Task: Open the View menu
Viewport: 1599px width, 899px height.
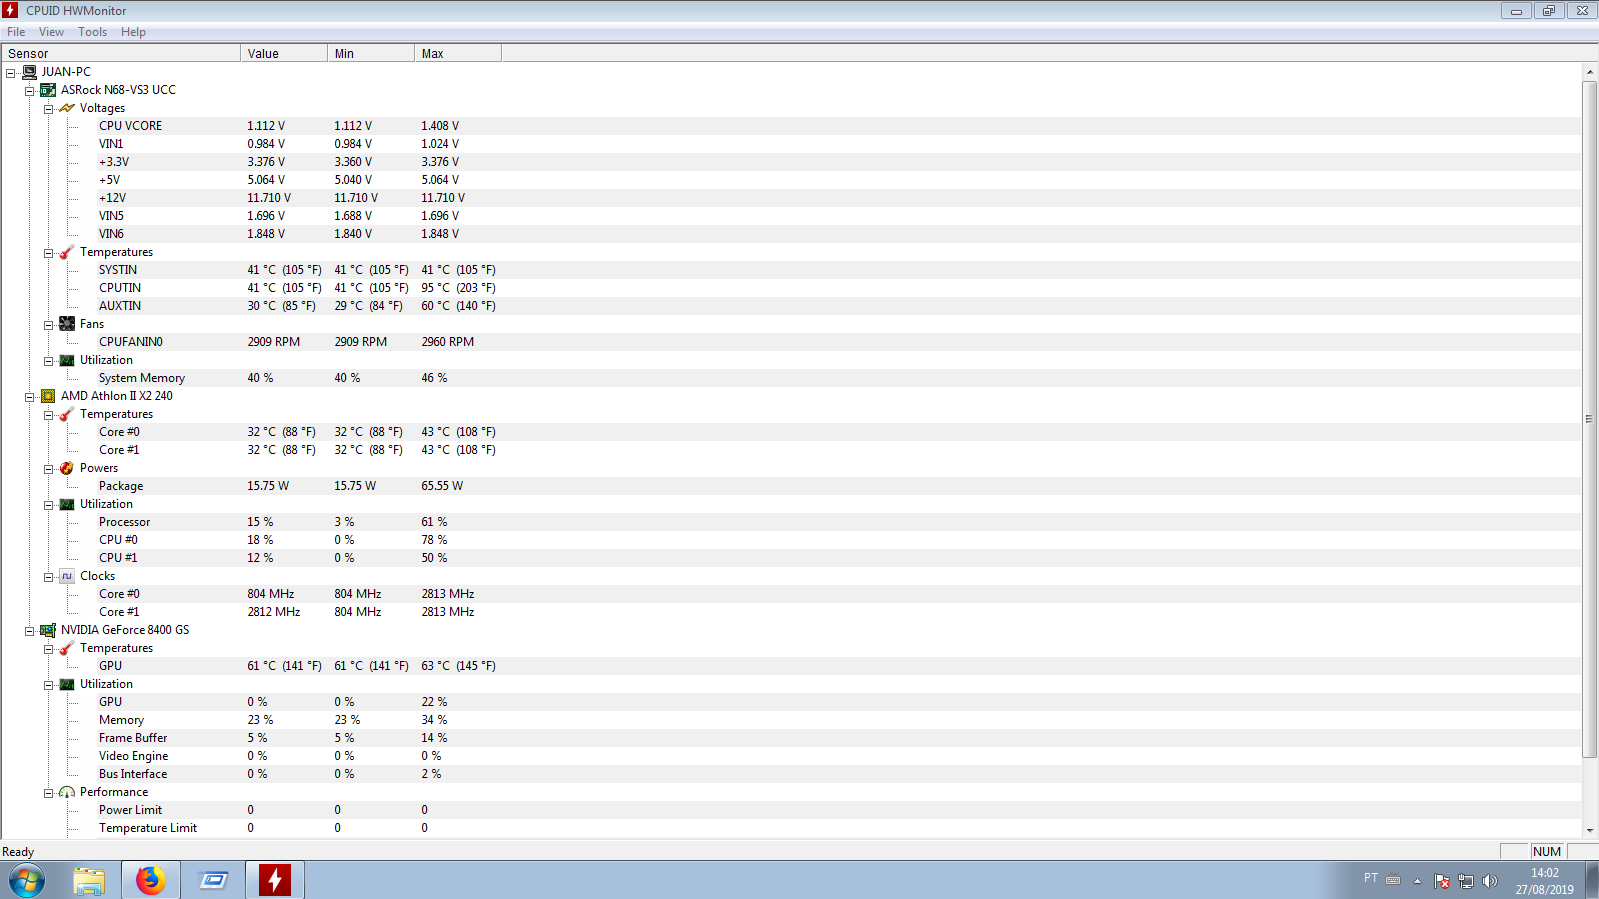Action: (x=51, y=32)
